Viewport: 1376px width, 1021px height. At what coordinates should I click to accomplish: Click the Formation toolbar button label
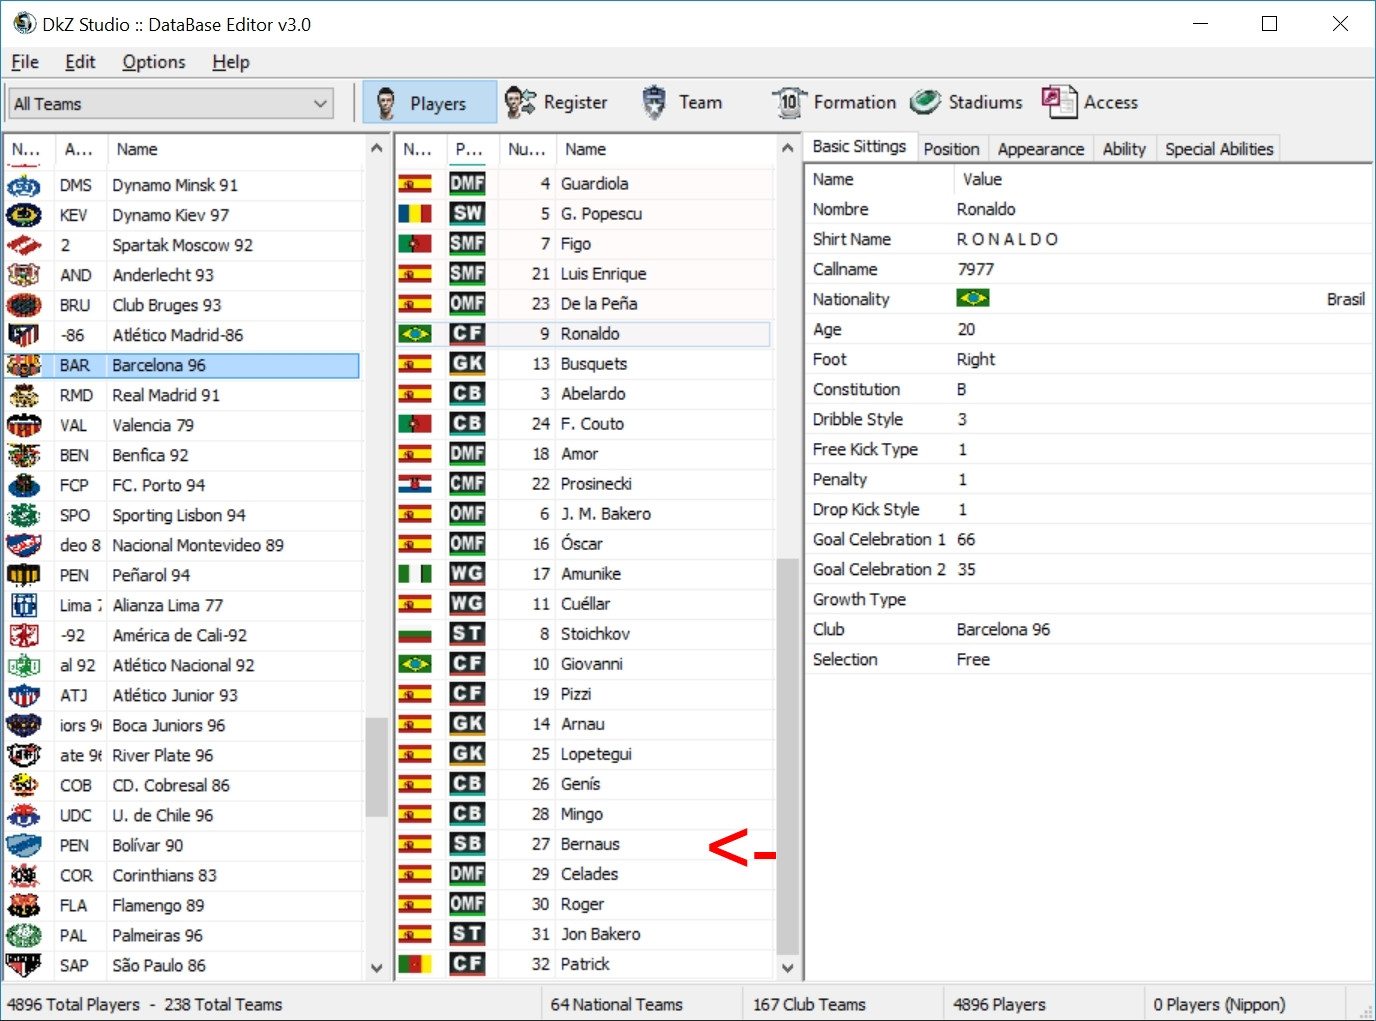point(855,102)
